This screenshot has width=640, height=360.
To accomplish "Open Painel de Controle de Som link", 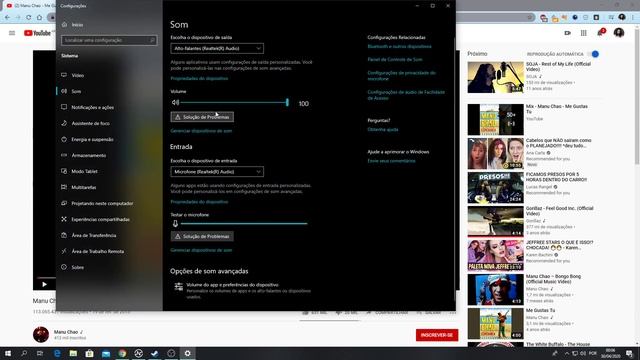I will 395,60.
